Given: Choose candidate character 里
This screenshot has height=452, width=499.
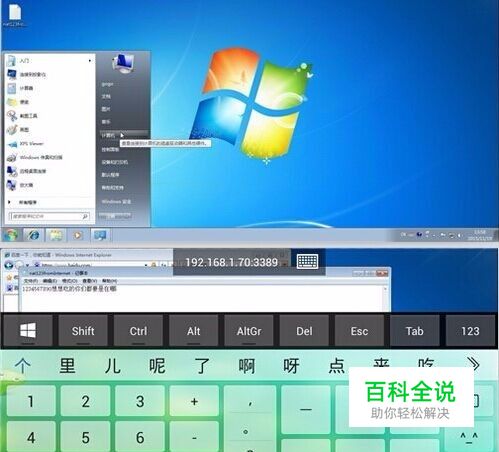Looking at the screenshot, I should pyautogui.click(x=67, y=366).
